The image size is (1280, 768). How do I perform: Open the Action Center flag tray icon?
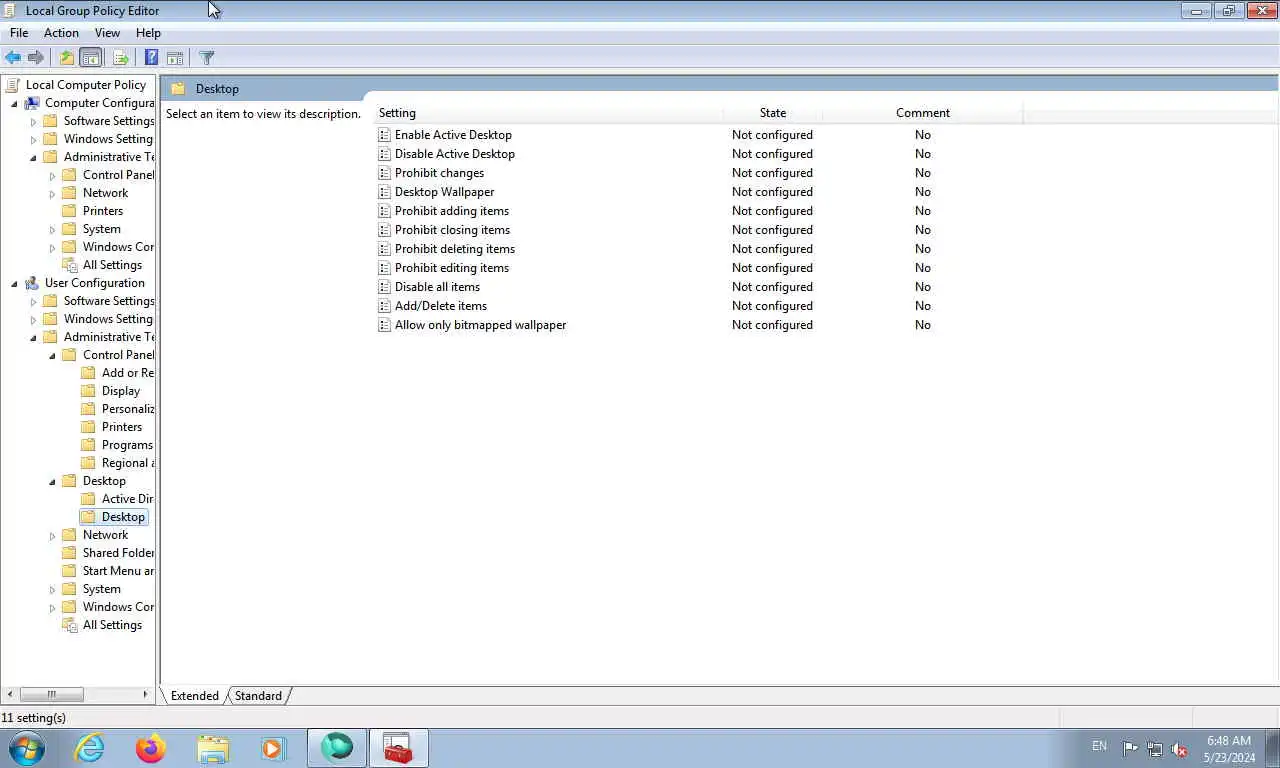[1130, 748]
